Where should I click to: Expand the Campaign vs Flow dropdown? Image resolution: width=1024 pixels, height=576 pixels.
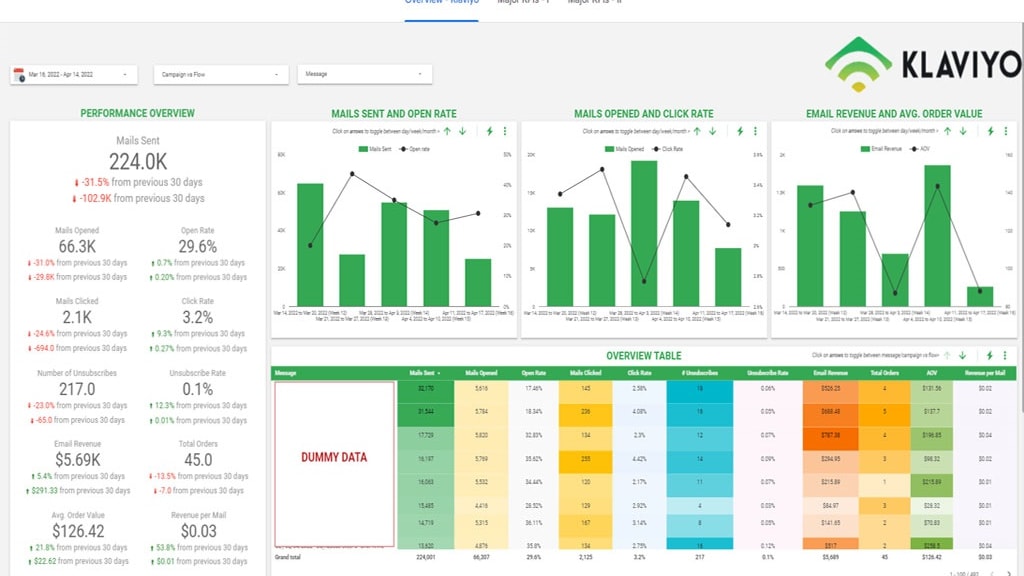(221, 74)
